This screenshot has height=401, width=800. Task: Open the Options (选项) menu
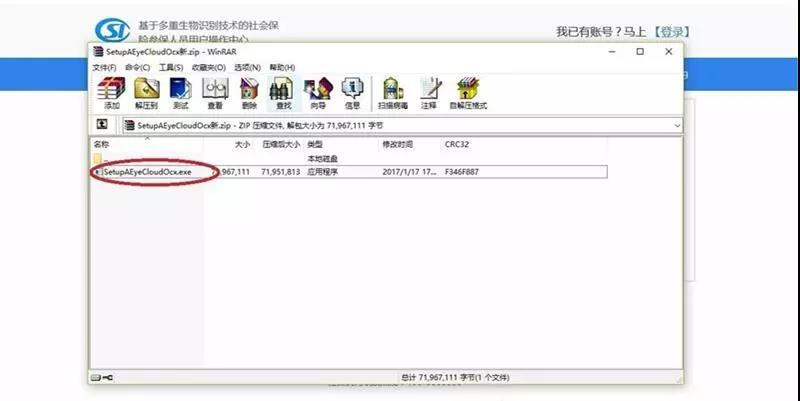tap(247, 67)
